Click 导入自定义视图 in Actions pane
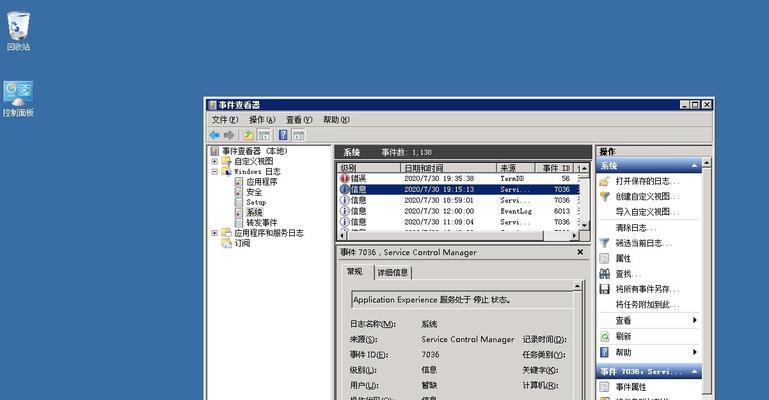The height and width of the screenshot is (400, 769). (x=647, y=212)
